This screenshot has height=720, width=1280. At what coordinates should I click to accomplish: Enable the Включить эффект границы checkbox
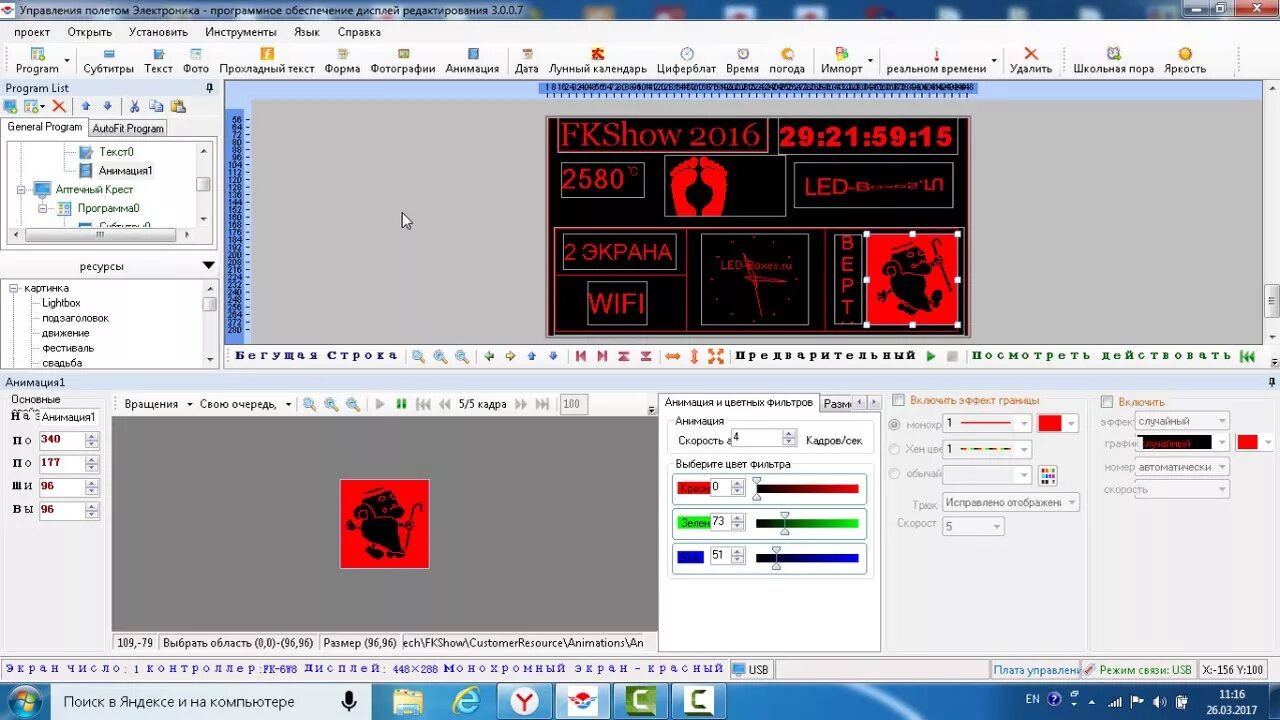click(898, 401)
